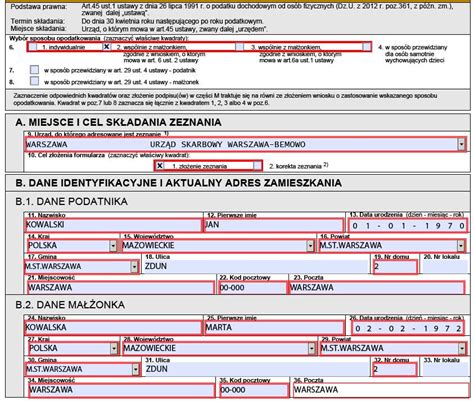Open field 16 Powiat dropdown for podatnik

coord(461,246)
